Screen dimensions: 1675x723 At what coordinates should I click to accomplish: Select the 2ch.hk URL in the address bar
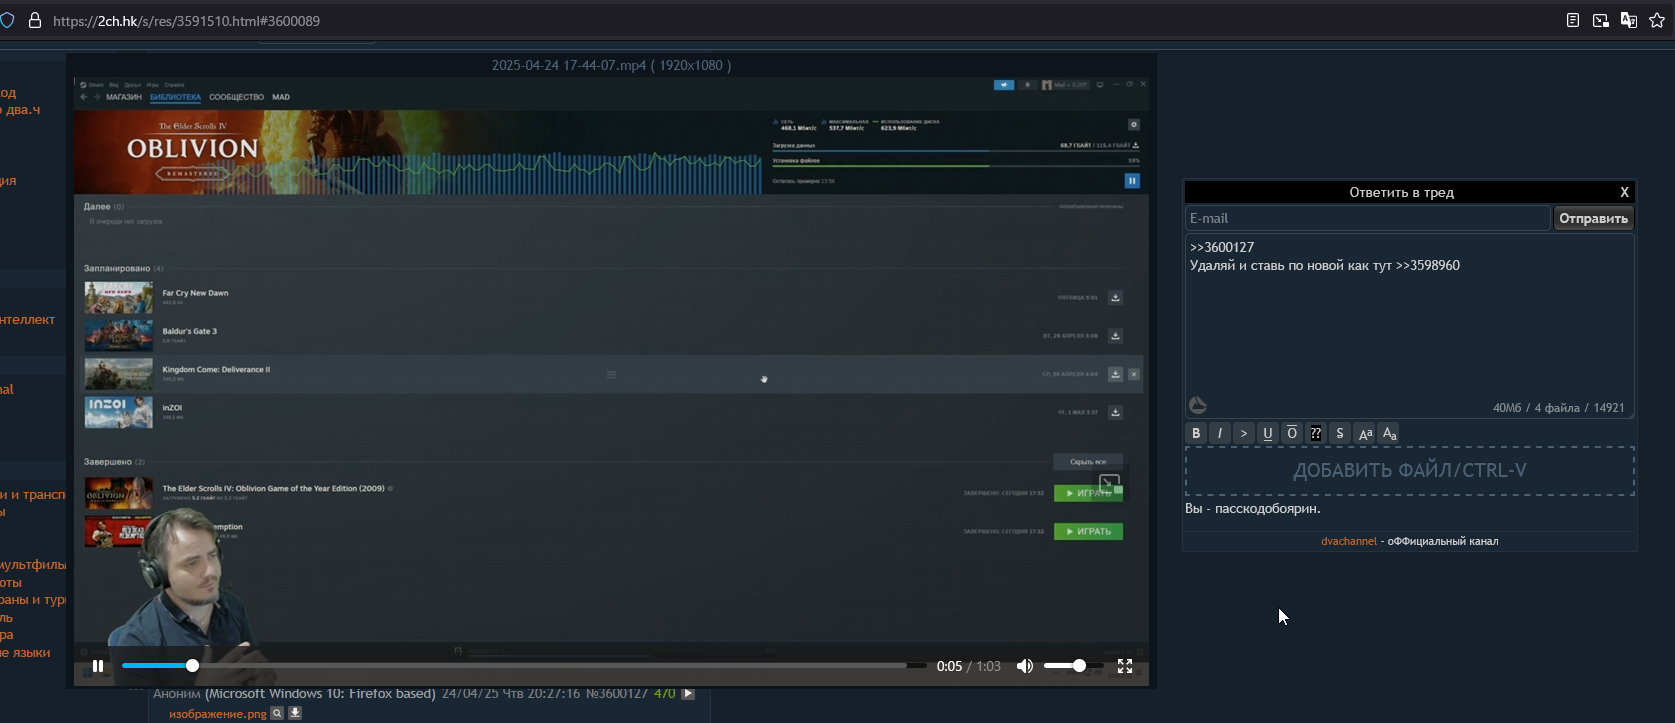pyautogui.click(x=186, y=20)
